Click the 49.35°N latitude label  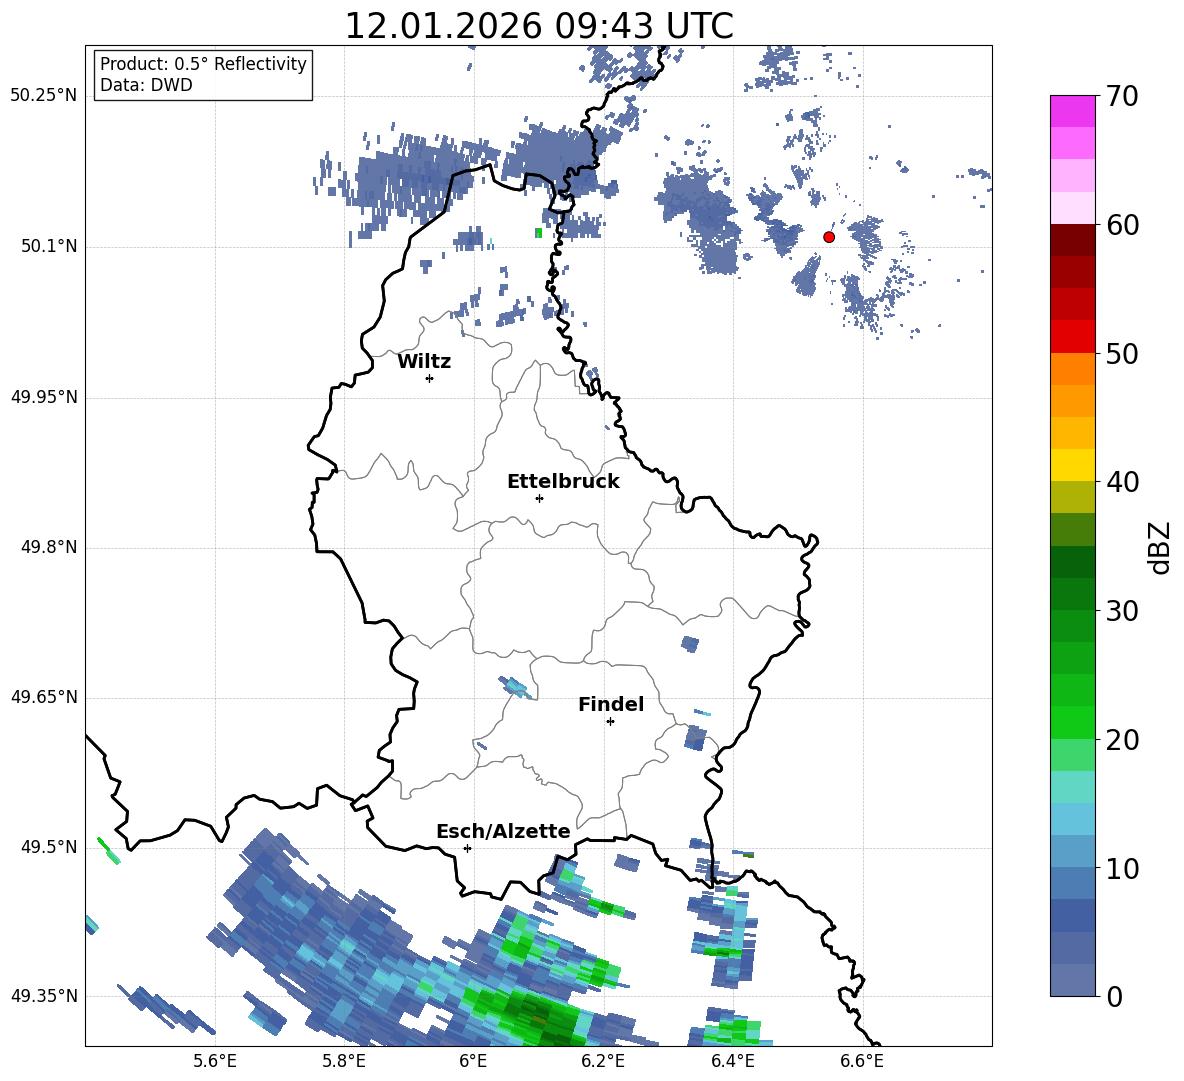point(44,996)
